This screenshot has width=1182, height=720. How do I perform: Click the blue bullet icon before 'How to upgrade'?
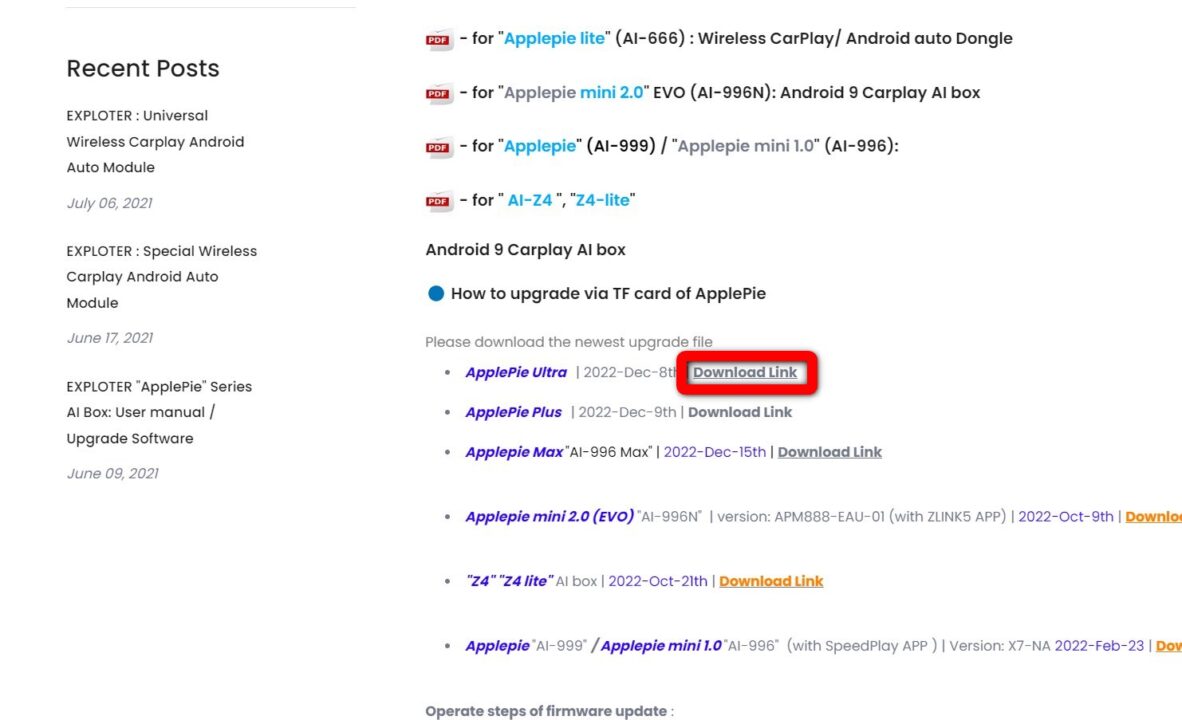(x=436, y=294)
